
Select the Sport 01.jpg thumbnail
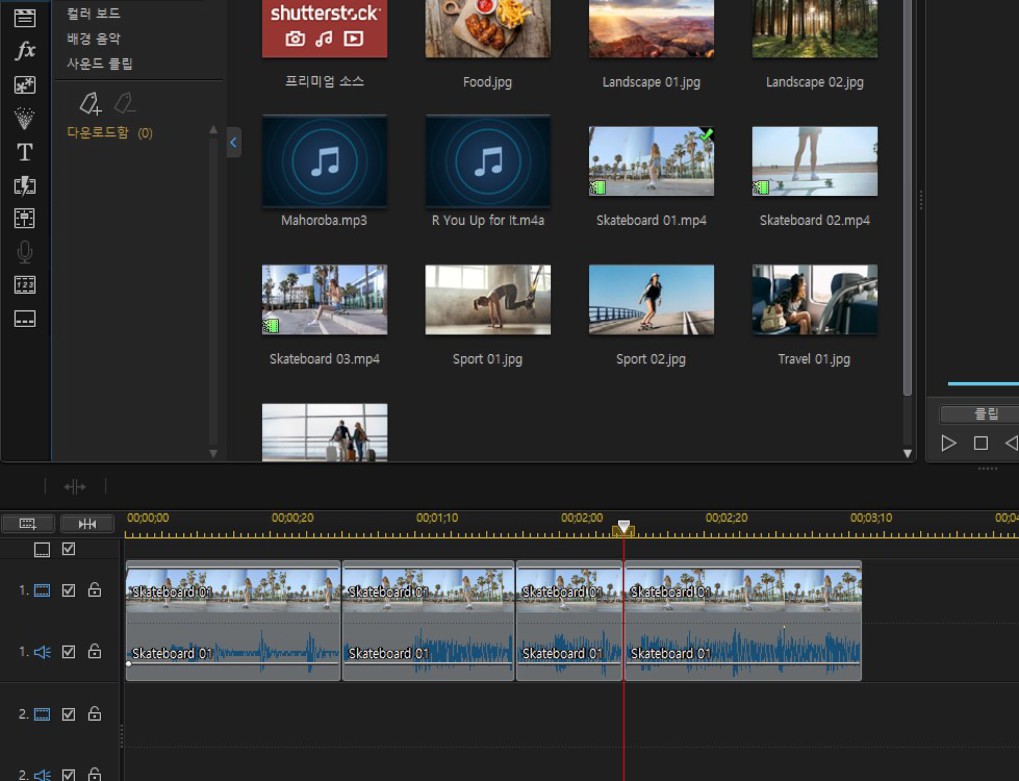coord(487,300)
